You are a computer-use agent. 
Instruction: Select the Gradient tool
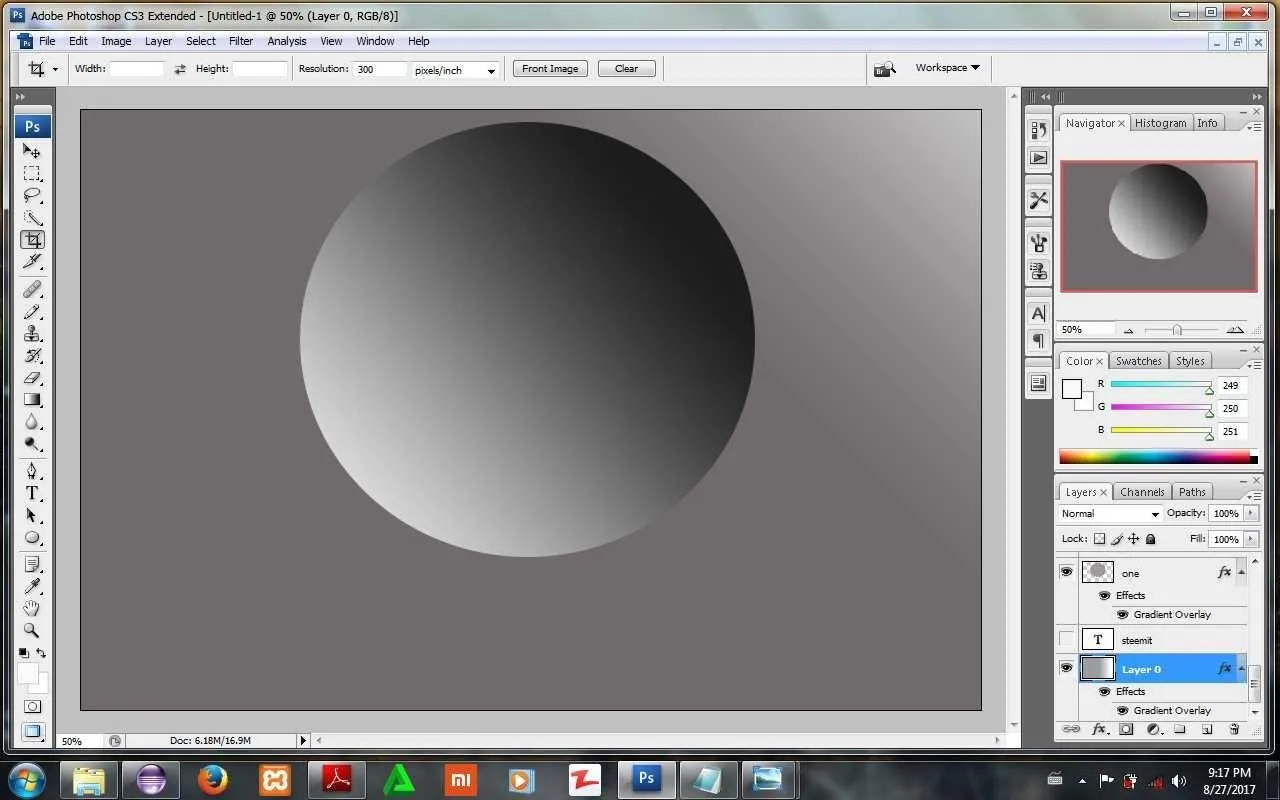point(32,400)
